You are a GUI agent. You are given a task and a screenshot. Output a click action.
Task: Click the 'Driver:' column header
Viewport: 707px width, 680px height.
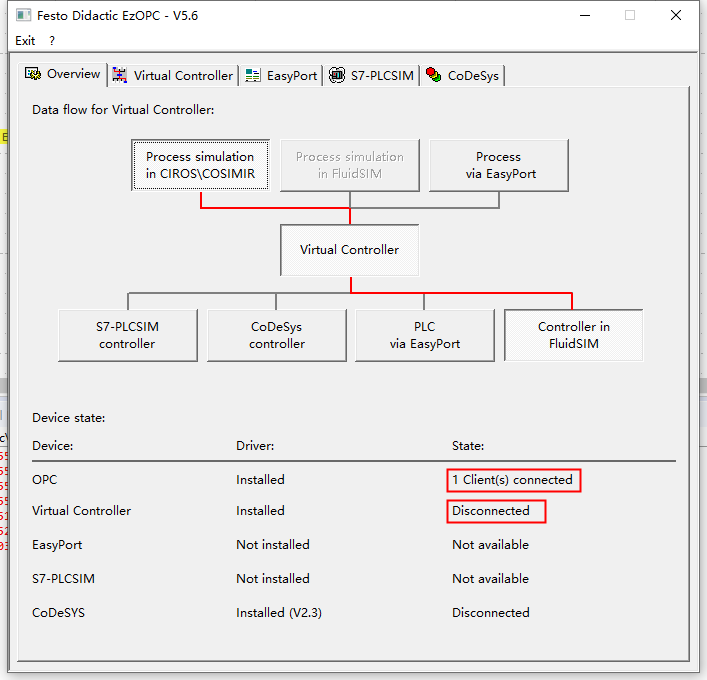[x=255, y=446]
